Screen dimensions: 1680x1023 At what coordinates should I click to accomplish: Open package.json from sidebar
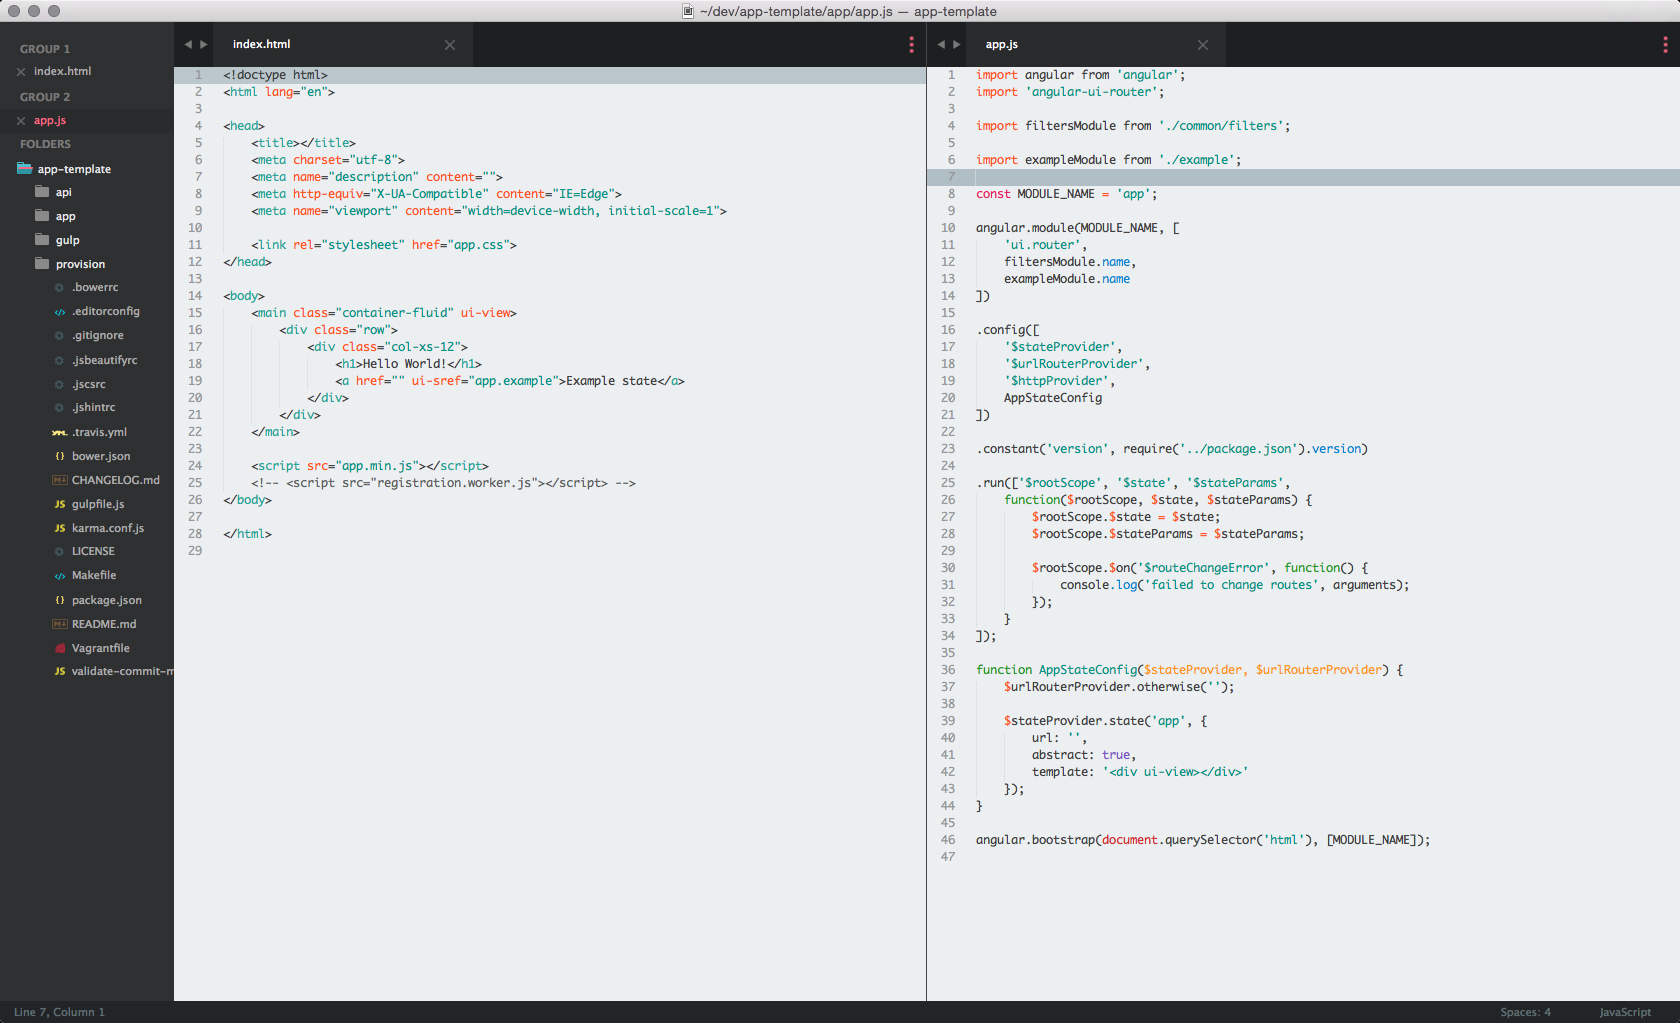pos(107,600)
